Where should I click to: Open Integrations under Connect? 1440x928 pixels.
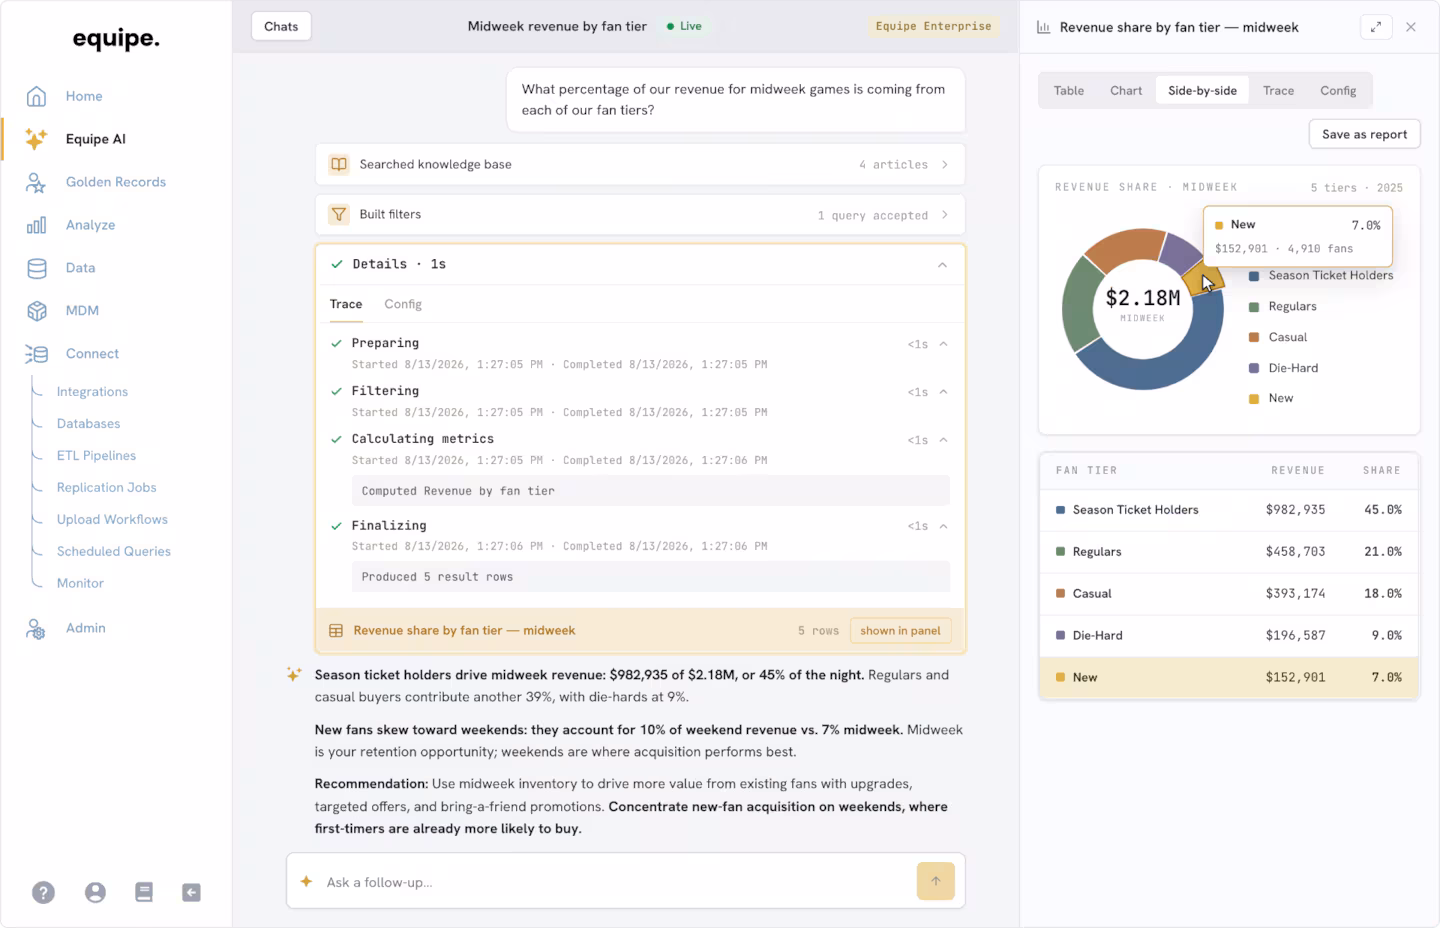coord(92,392)
